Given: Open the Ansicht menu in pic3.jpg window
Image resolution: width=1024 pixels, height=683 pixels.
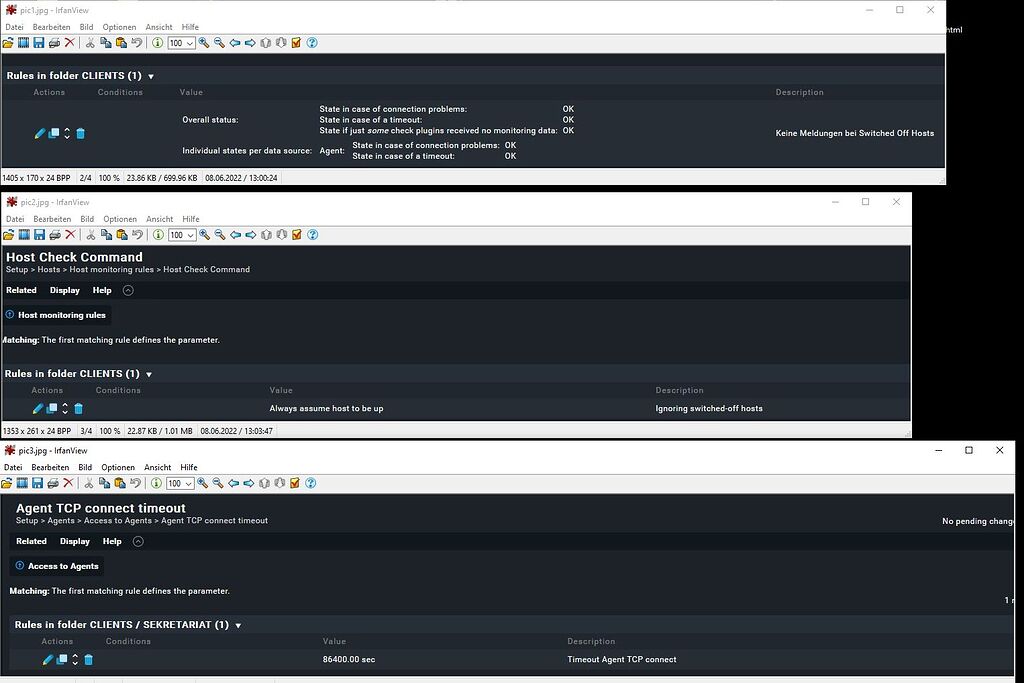Looking at the screenshot, I should coord(157,467).
